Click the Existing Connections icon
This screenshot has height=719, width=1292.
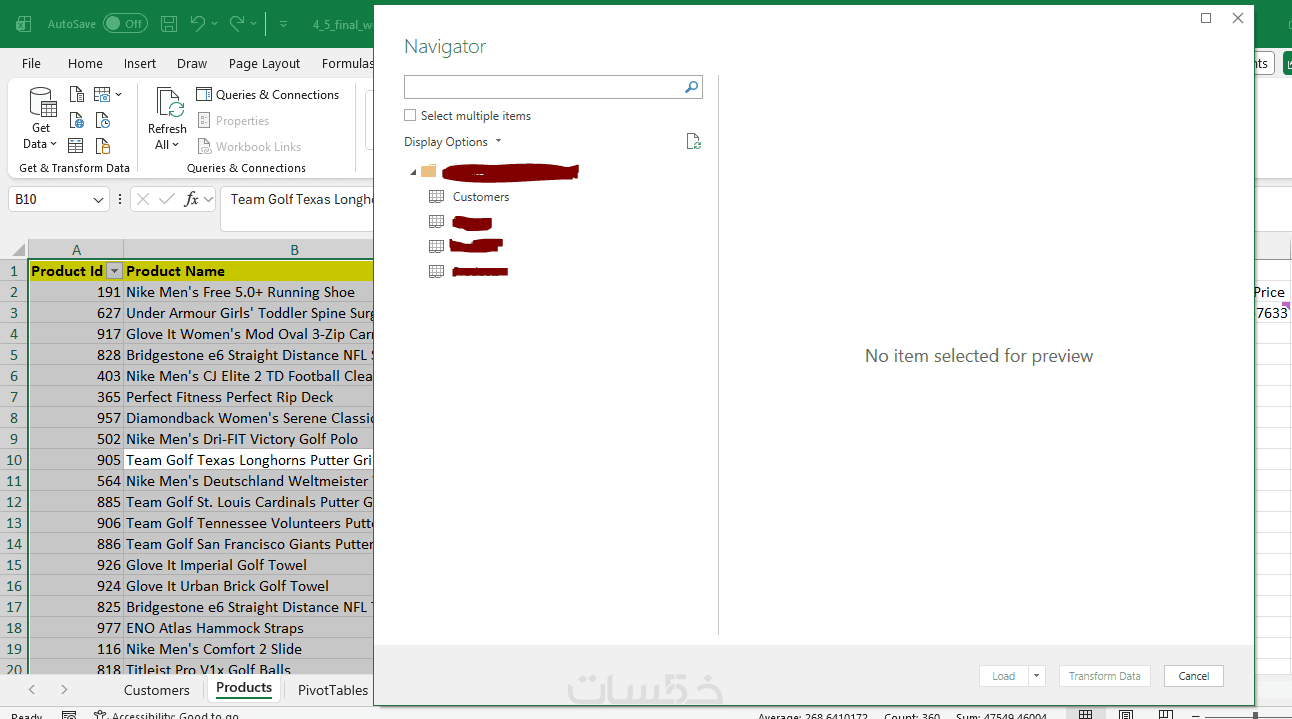pos(103,146)
